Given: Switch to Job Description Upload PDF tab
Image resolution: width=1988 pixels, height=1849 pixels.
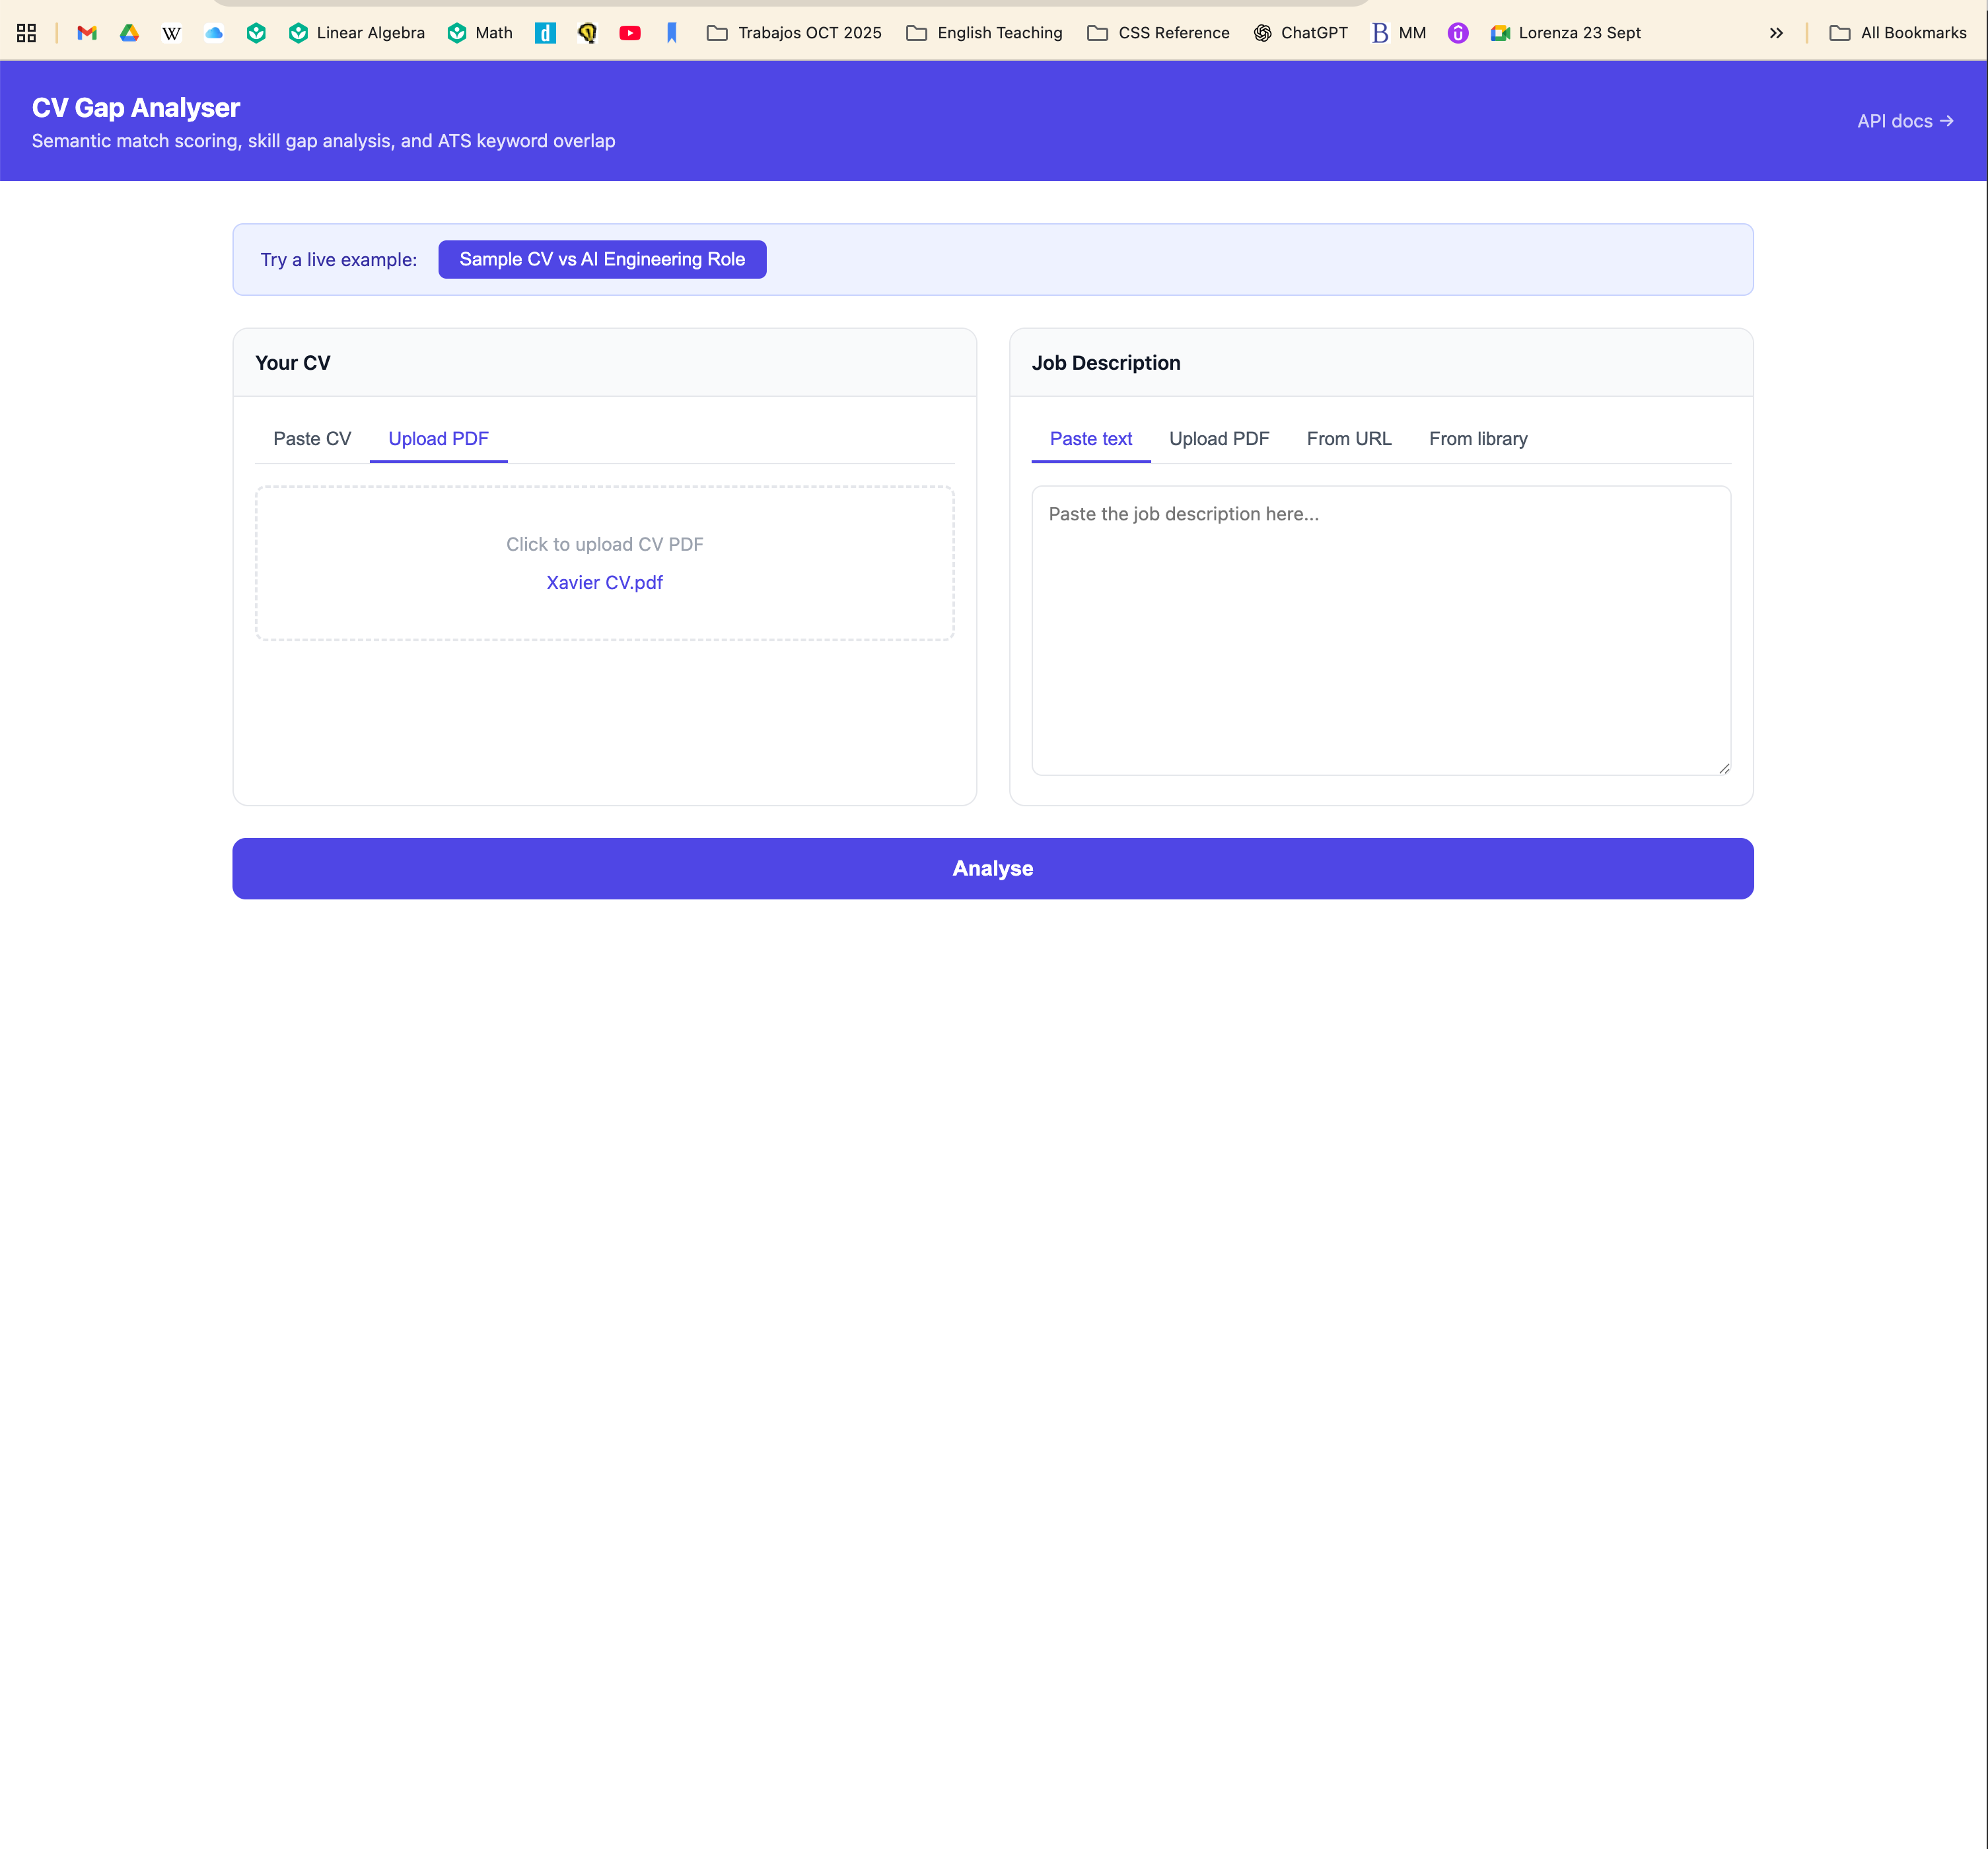Looking at the screenshot, I should click(1219, 439).
